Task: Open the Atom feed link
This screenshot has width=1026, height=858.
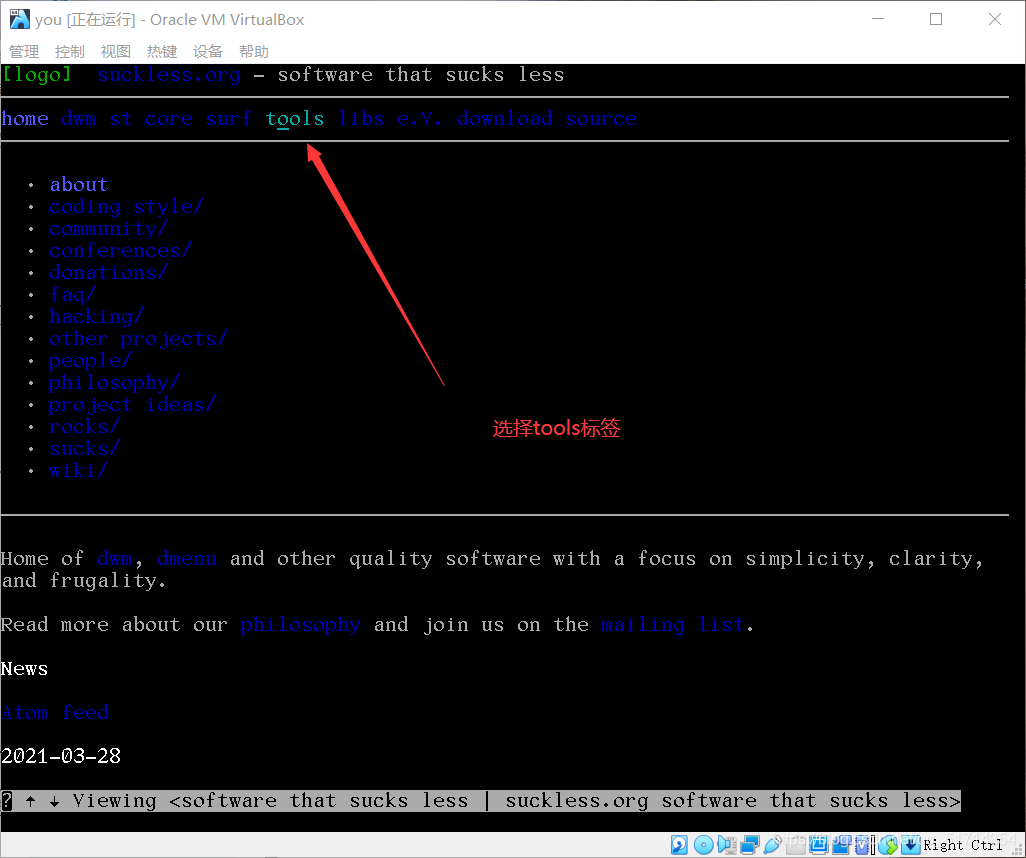Action: 55,713
